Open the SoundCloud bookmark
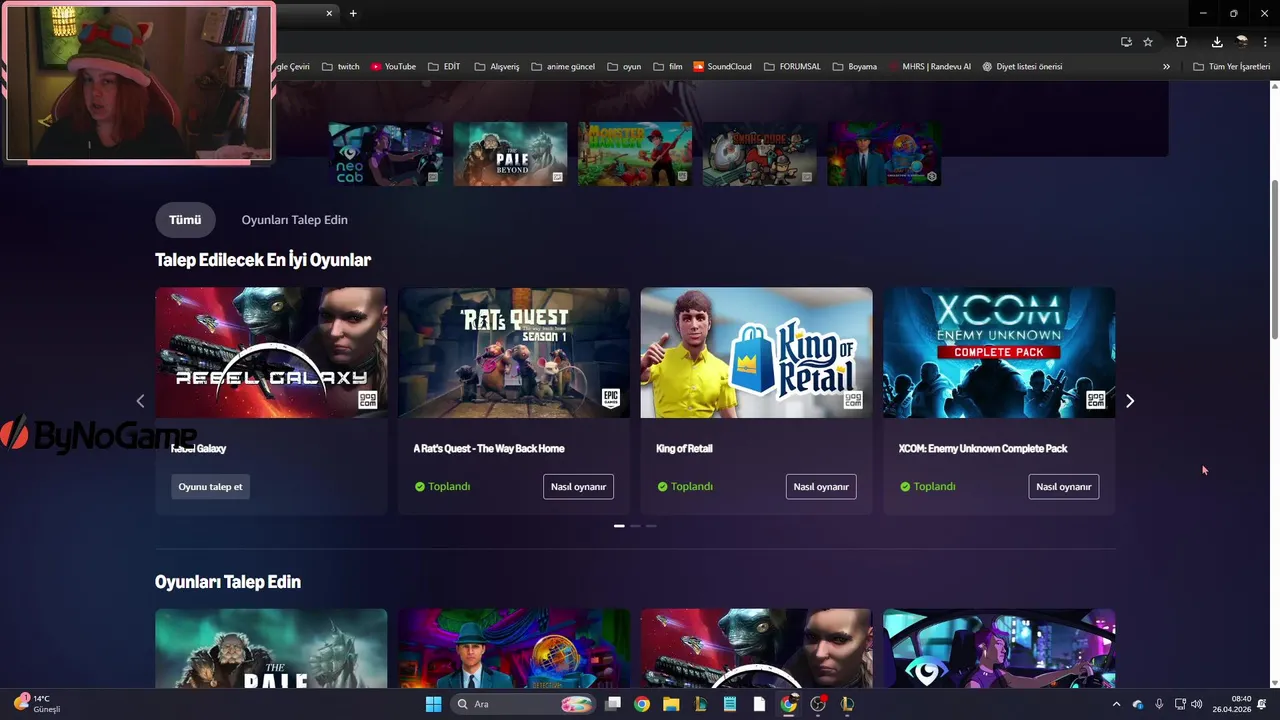The height and width of the screenshot is (720, 1280). click(x=722, y=67)
